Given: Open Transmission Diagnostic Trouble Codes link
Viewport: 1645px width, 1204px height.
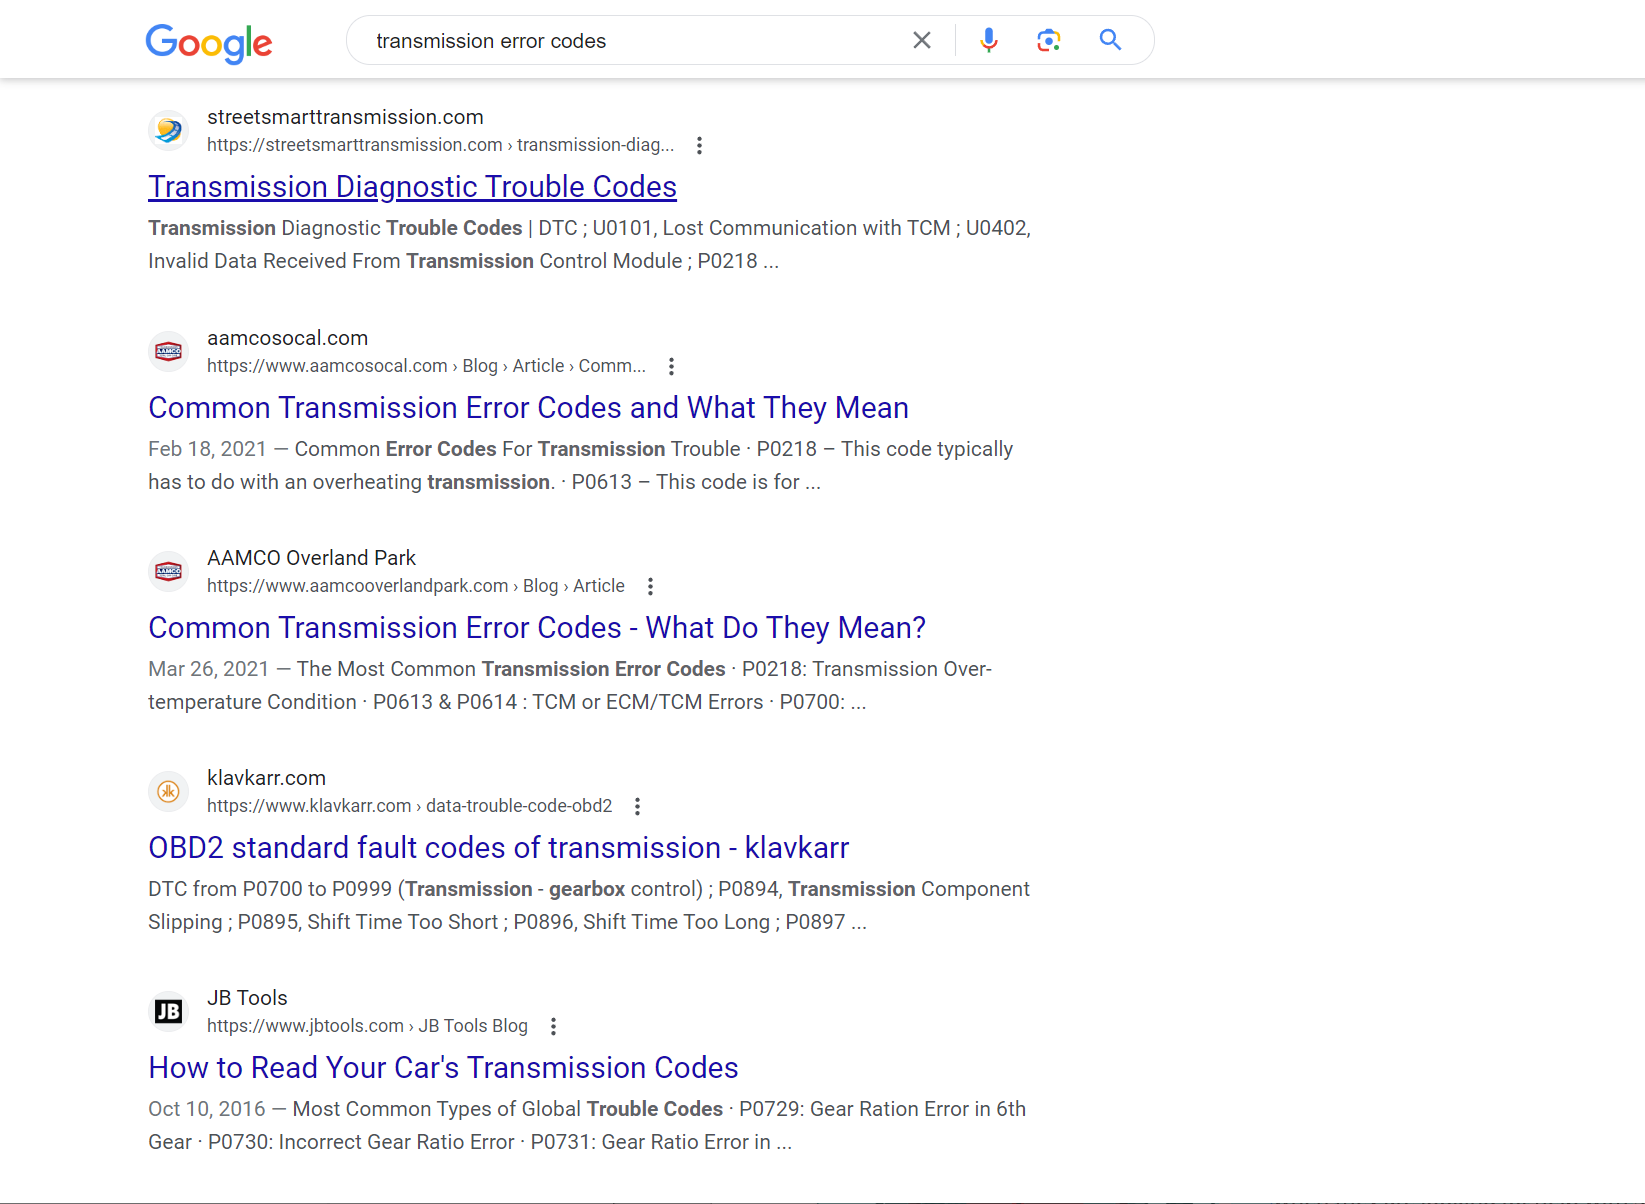Looking at the screenshot, I should click(412, 187).
